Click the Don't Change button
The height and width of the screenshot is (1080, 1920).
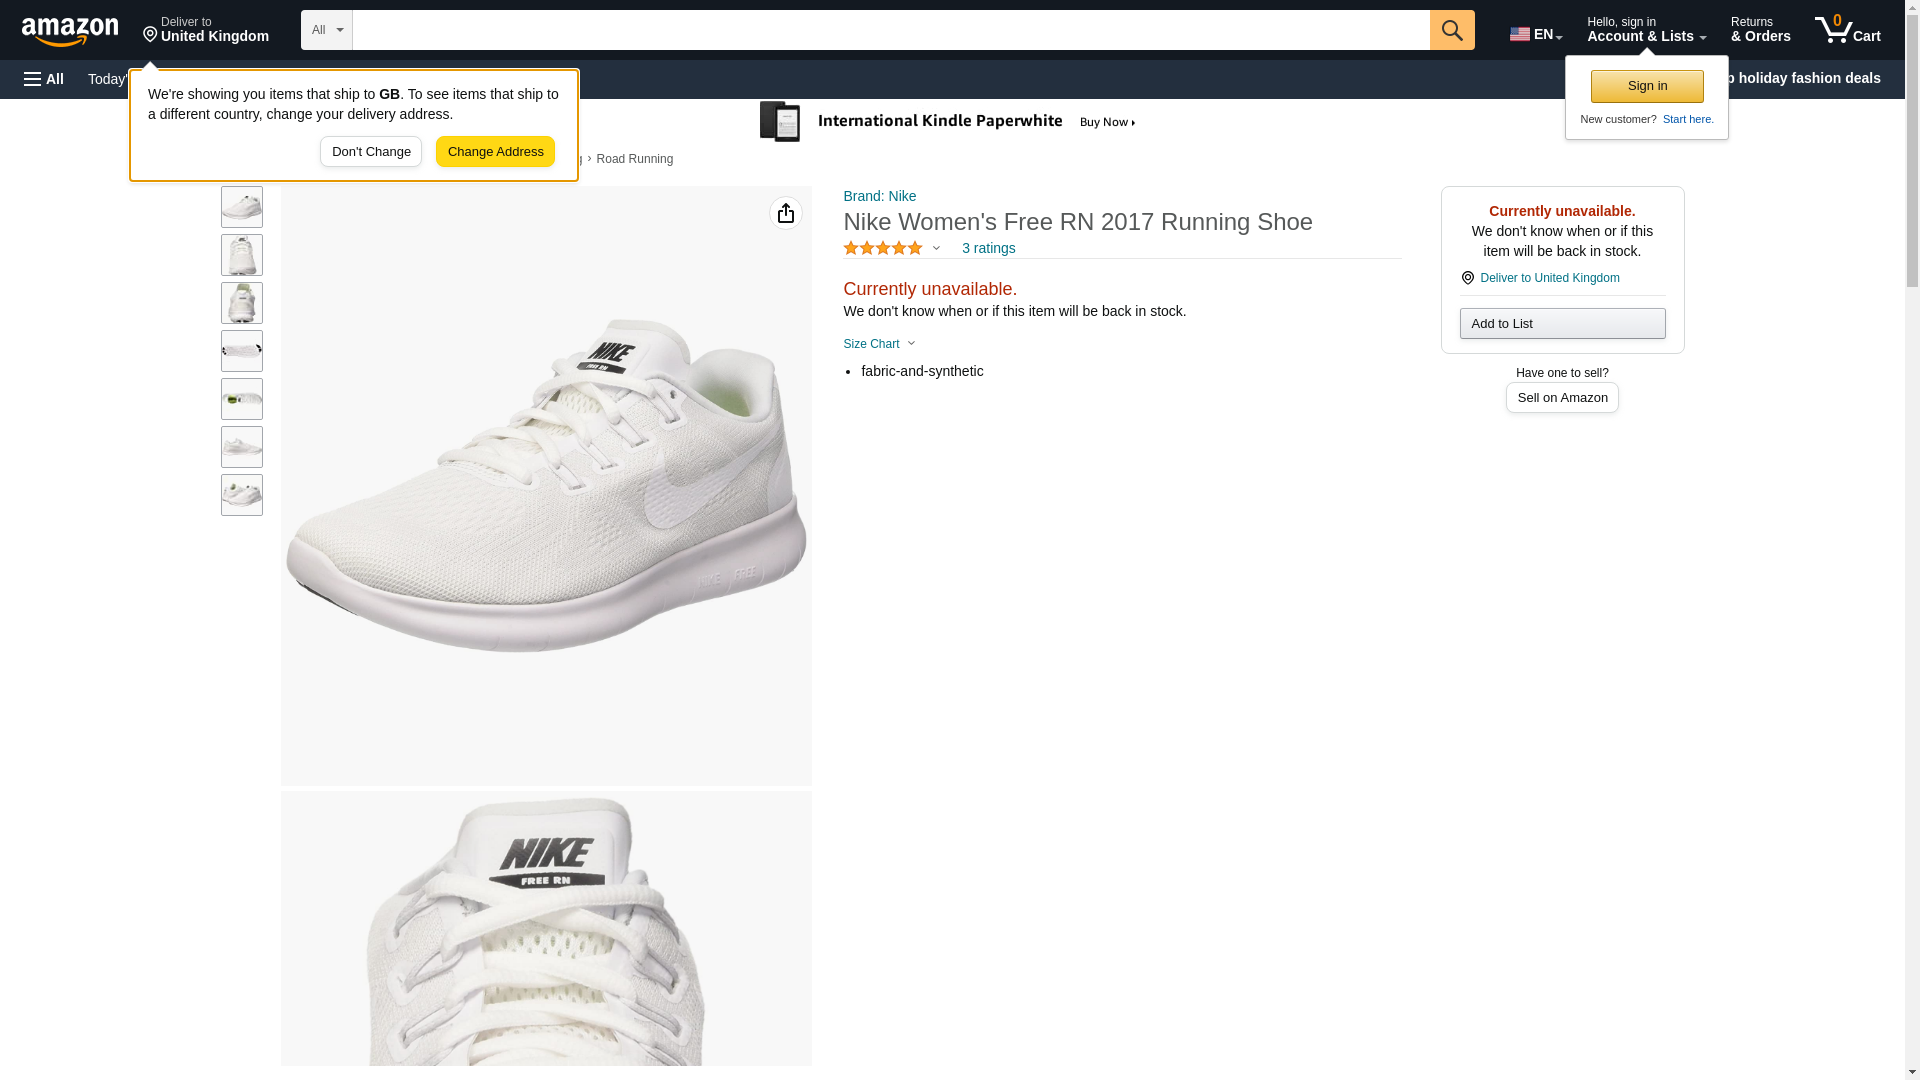coord(371,152)
